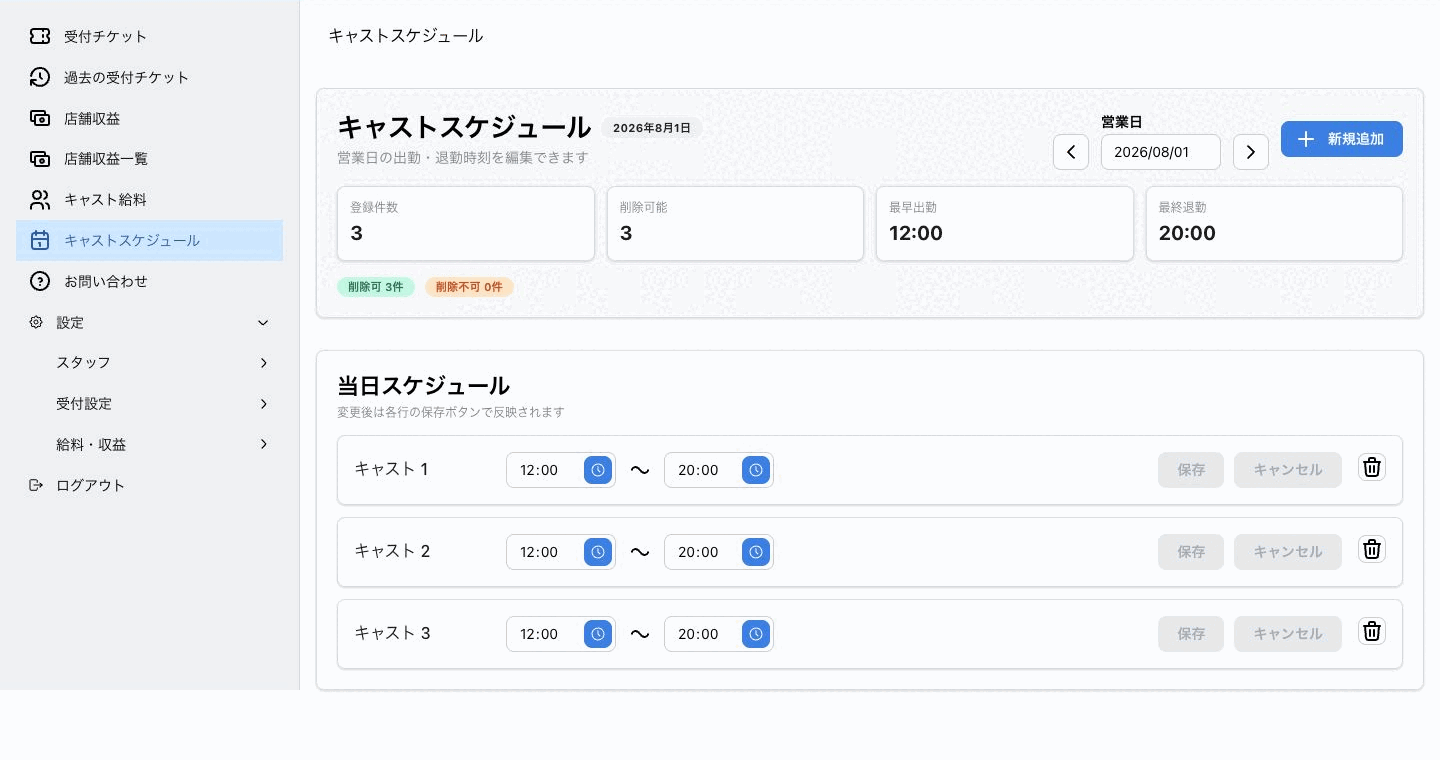Click キャンセル in the キャスト 3 row
The image size is (1440, 760).
[x=1288, y=634]
